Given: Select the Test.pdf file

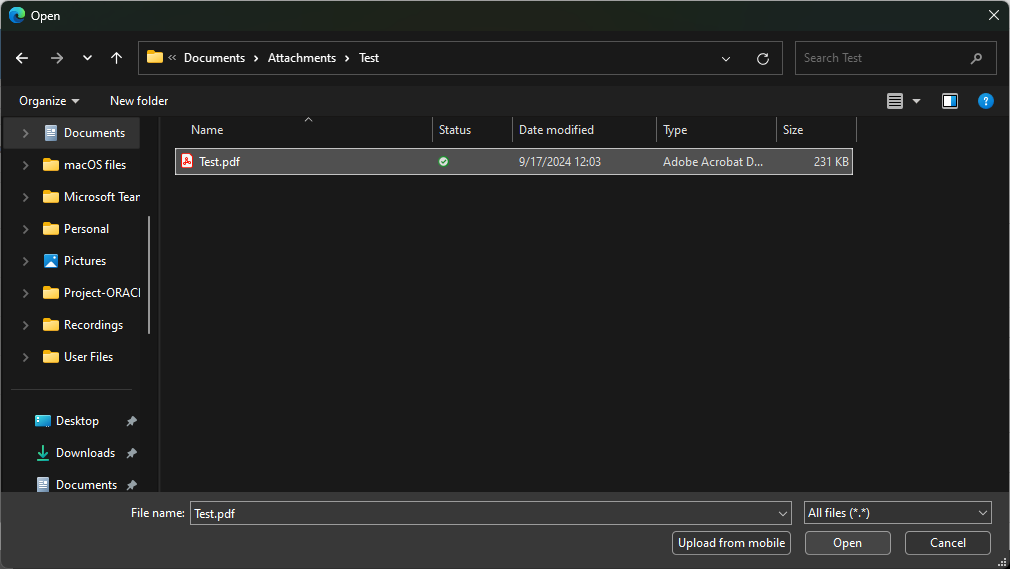Looking at the screenshot, I should (x=219, y=161).
